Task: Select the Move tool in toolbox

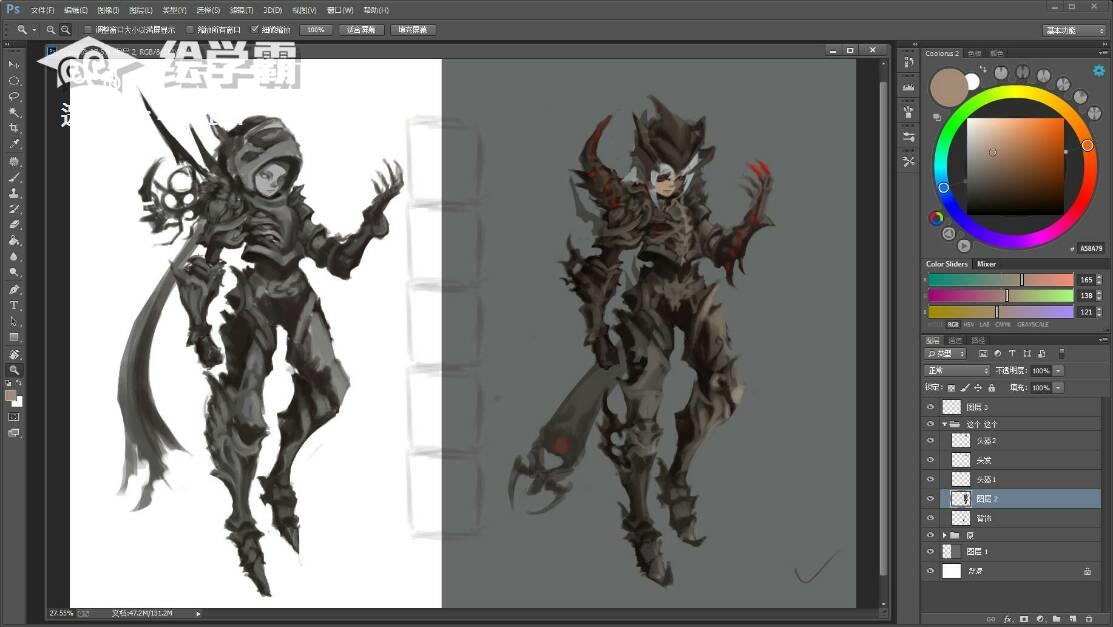Action: pos(13,65)
